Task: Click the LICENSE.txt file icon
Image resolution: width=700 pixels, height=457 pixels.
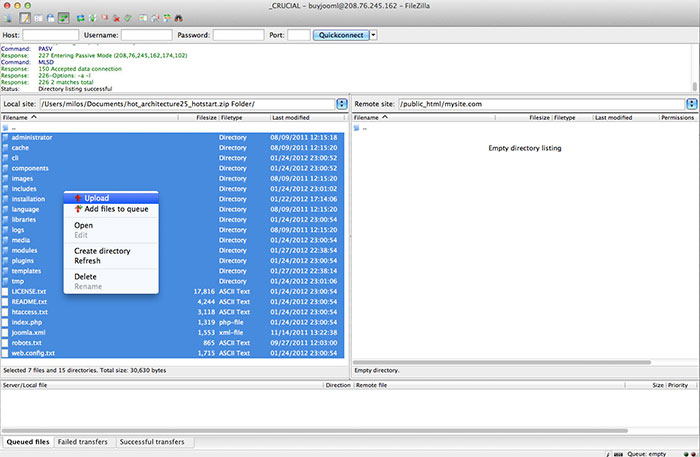Action: (x=5, y=291)
